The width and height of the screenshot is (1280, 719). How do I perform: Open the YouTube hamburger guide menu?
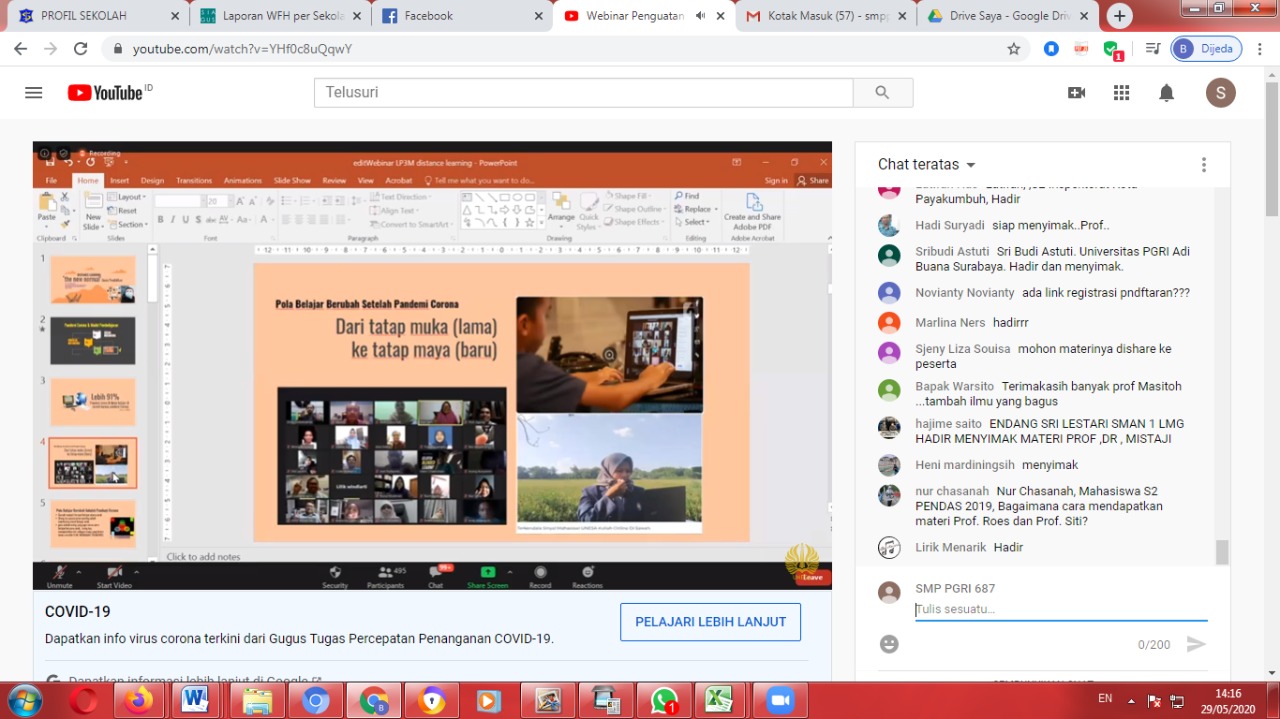tap(34, 92)
